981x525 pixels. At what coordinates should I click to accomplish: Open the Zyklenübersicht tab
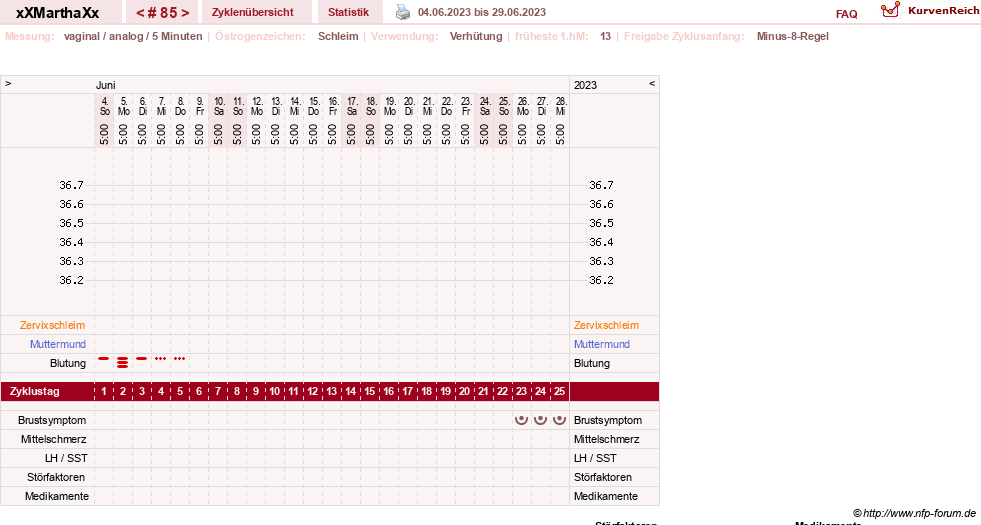(x=253, y=12)
